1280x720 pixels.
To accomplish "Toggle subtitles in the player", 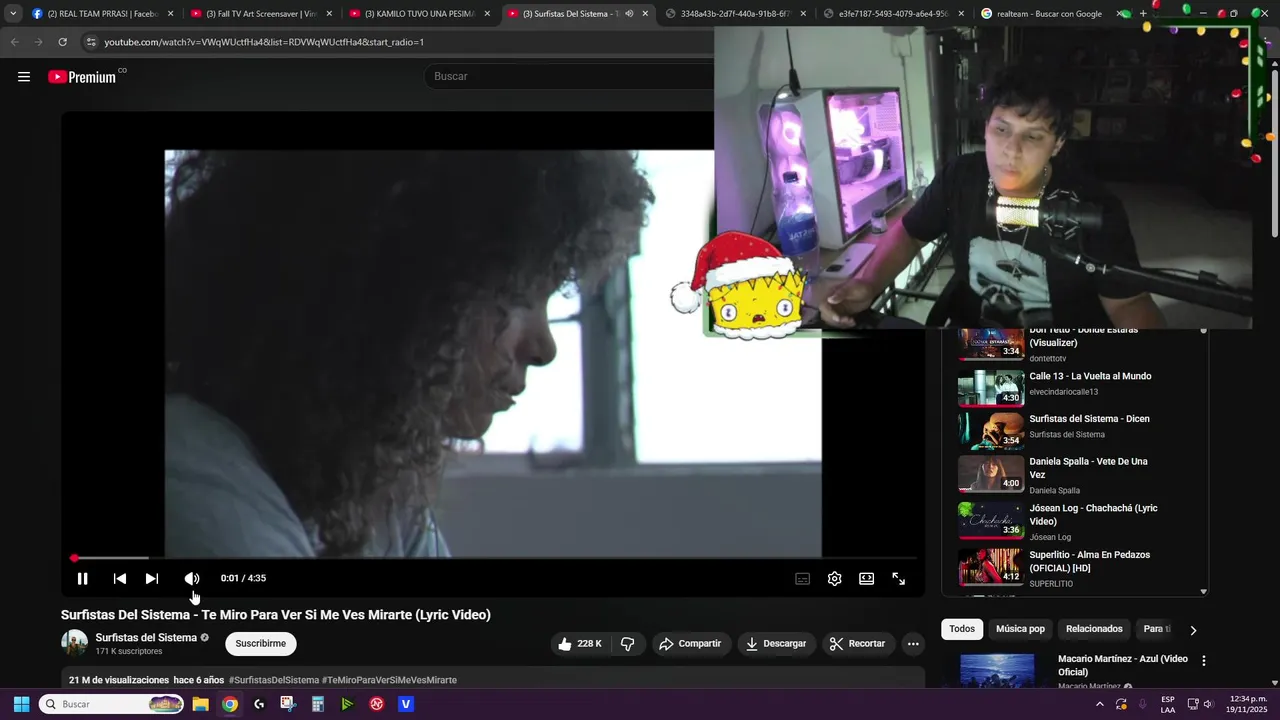I will pyautogui.click(x=802, y=578).
